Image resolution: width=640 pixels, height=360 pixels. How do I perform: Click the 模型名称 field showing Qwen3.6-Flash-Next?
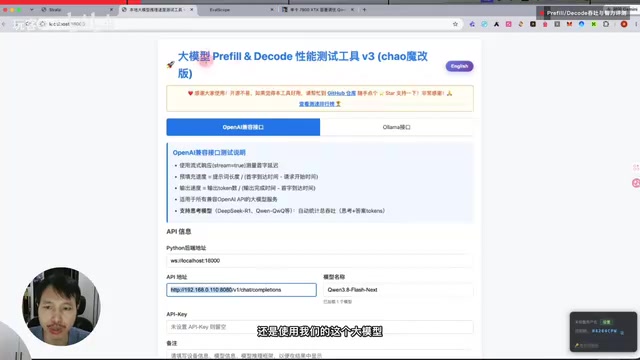(x=398, y=290)
